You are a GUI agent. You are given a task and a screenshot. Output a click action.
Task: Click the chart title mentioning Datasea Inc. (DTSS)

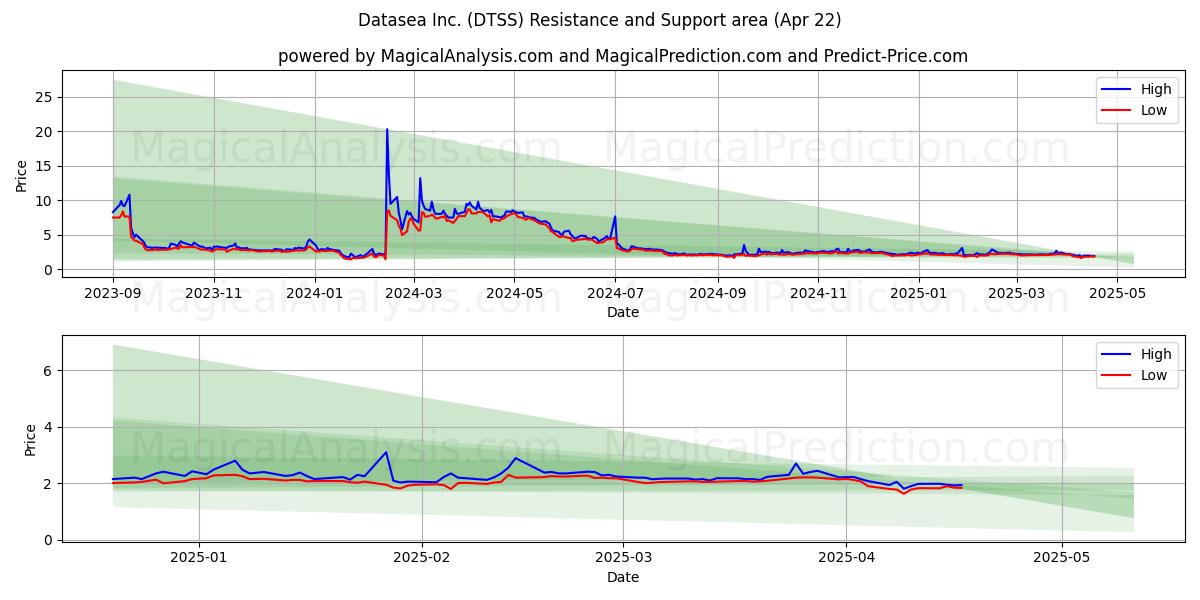(x=600, y=20)
